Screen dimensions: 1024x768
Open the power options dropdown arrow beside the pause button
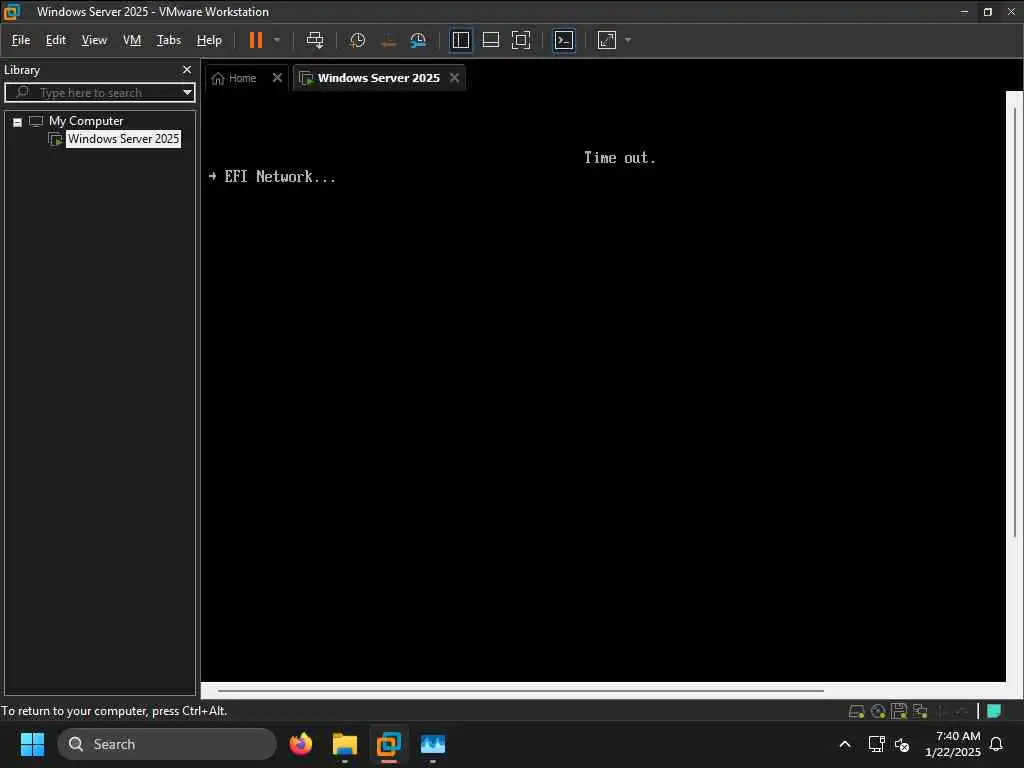[277, 40]
